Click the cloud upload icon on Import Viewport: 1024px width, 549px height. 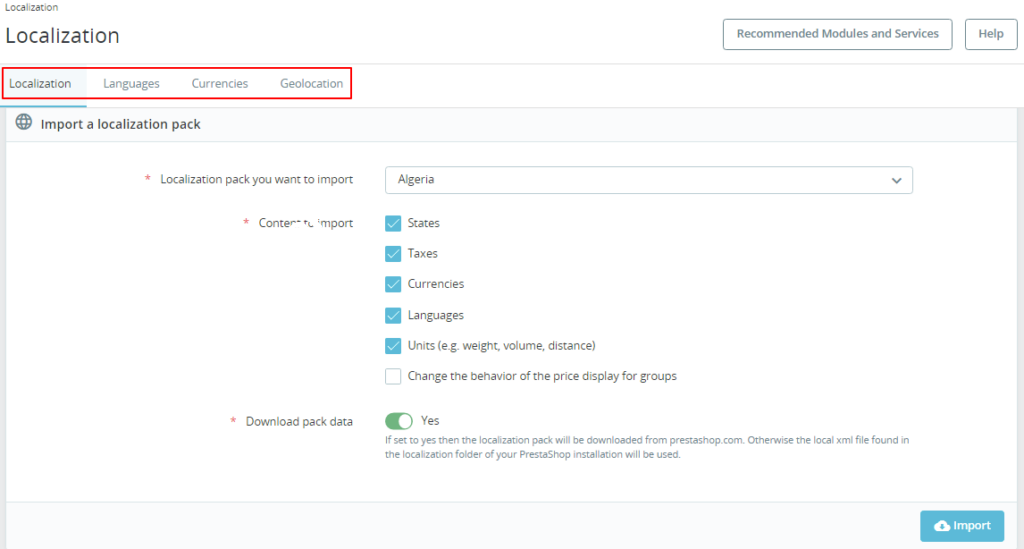941,526
